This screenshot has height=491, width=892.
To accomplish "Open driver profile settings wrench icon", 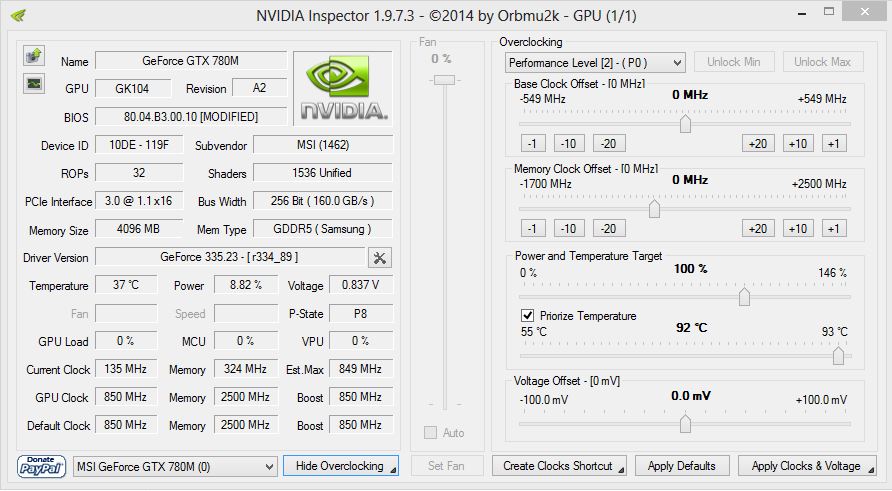I will point(379,258).
